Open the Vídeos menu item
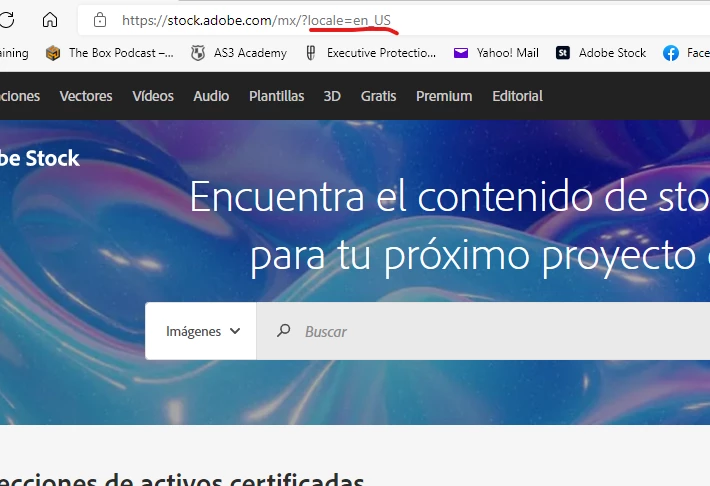The image size is (710, 486). pyautogui.click(x=153, y=96)
